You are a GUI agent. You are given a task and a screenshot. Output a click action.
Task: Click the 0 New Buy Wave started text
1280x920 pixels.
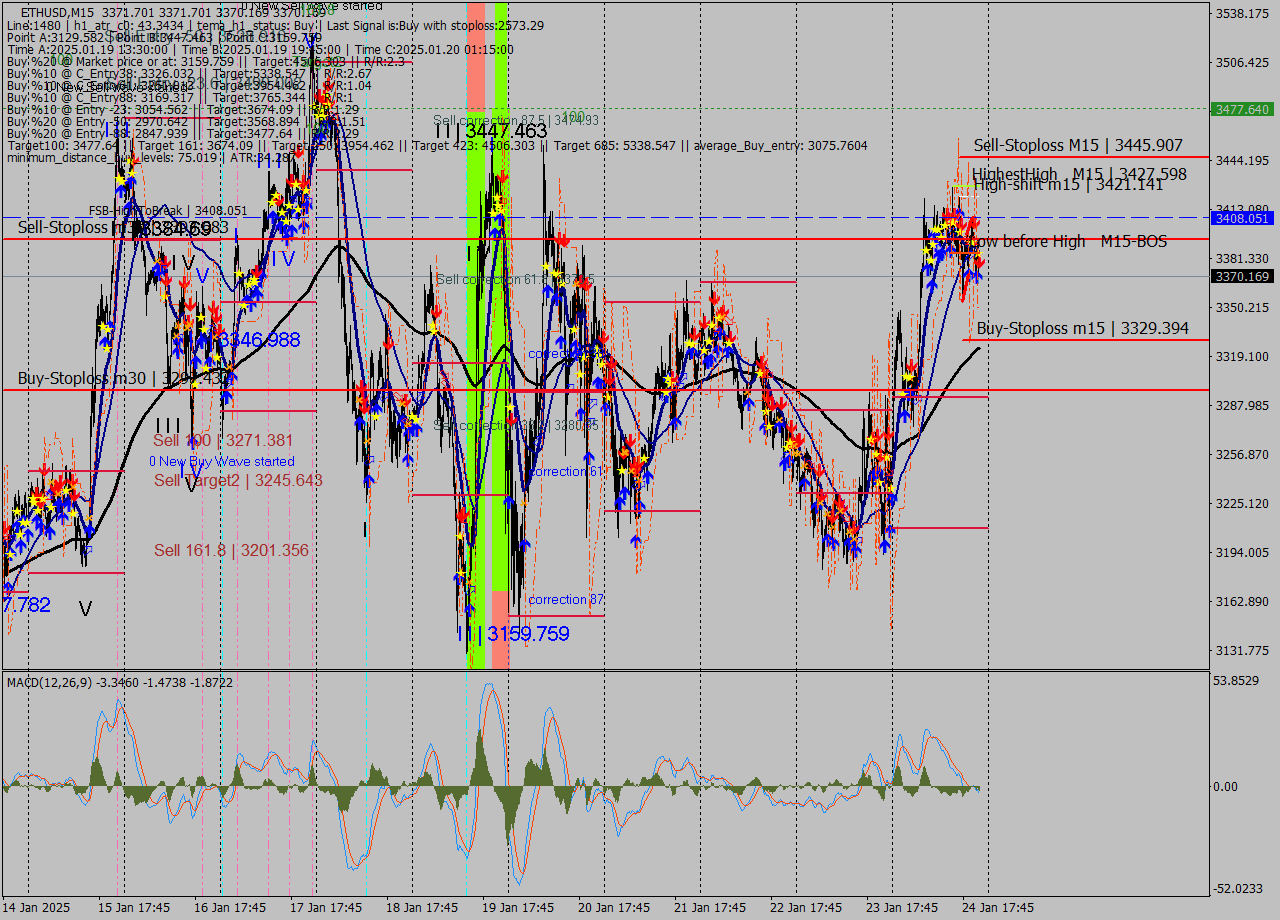point(222,461)
